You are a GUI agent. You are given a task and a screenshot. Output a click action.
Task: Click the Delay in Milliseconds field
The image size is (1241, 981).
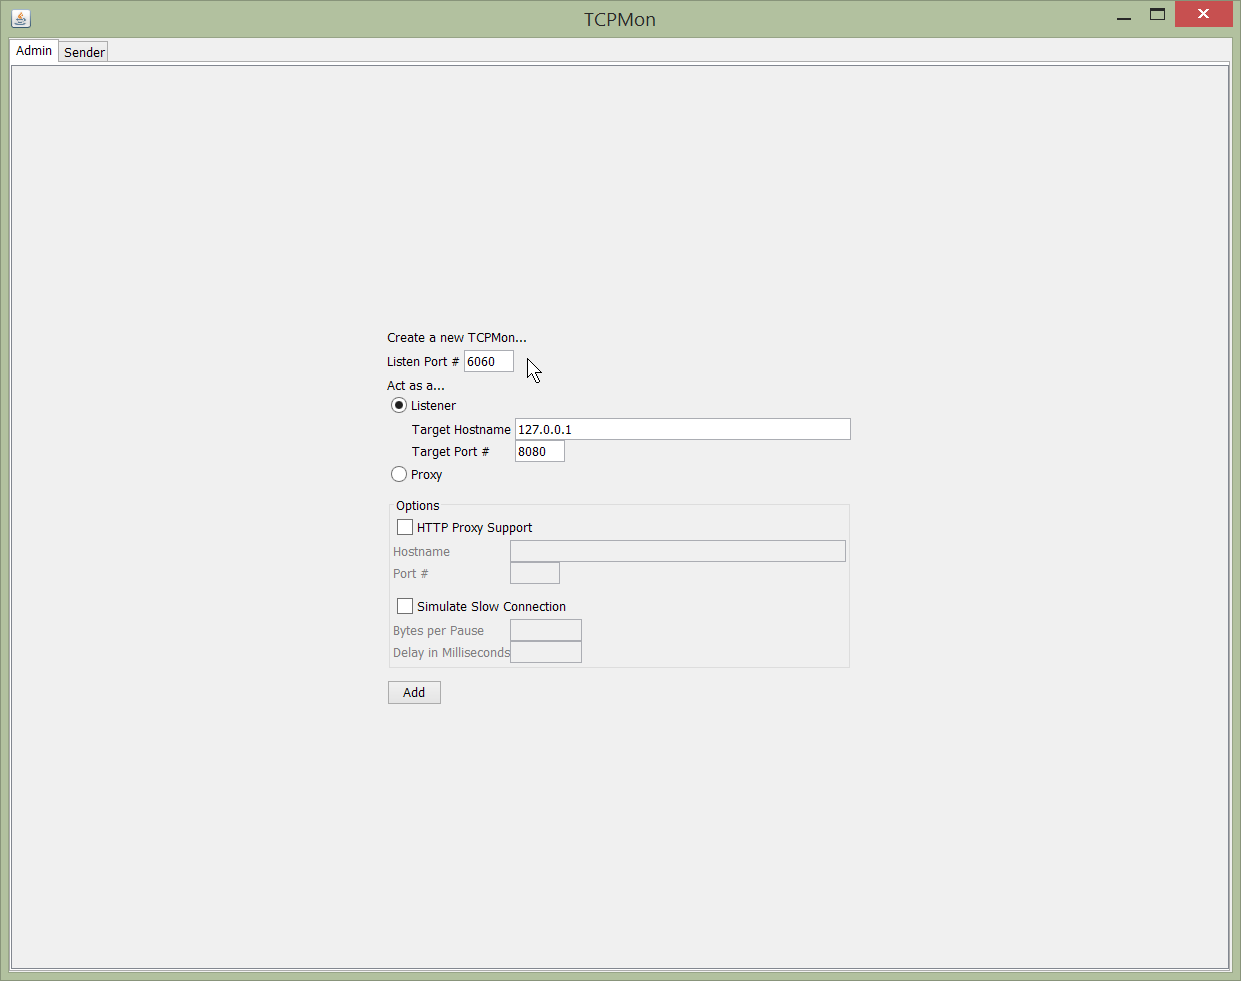coord(546,652)
